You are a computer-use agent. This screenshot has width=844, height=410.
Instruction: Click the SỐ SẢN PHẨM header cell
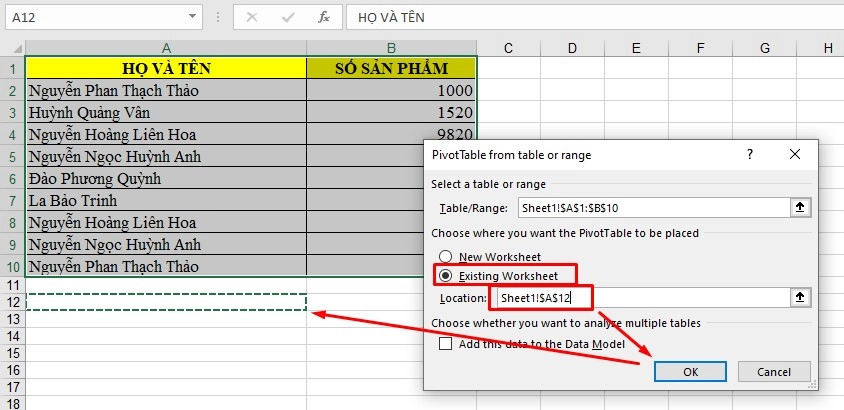point(391,68)
